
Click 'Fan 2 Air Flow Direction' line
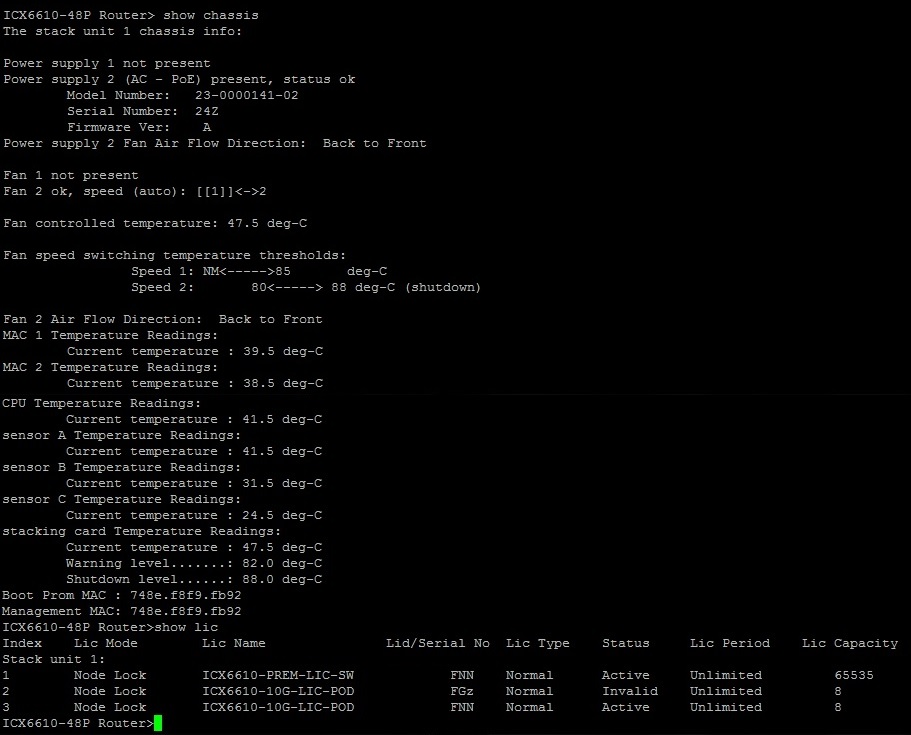pyautogui.click(x=163, y=320)
